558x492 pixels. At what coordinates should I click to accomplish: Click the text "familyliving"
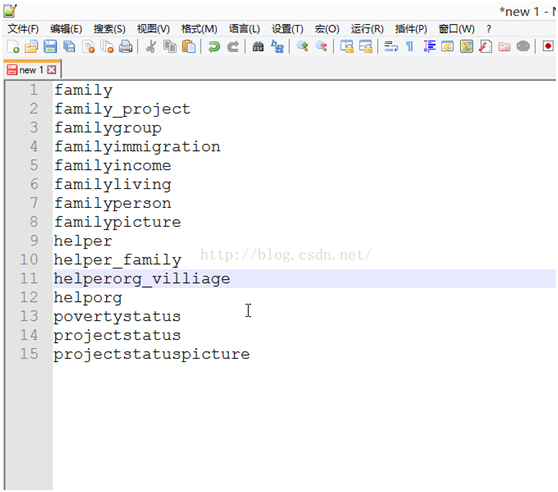pos(113,184)
